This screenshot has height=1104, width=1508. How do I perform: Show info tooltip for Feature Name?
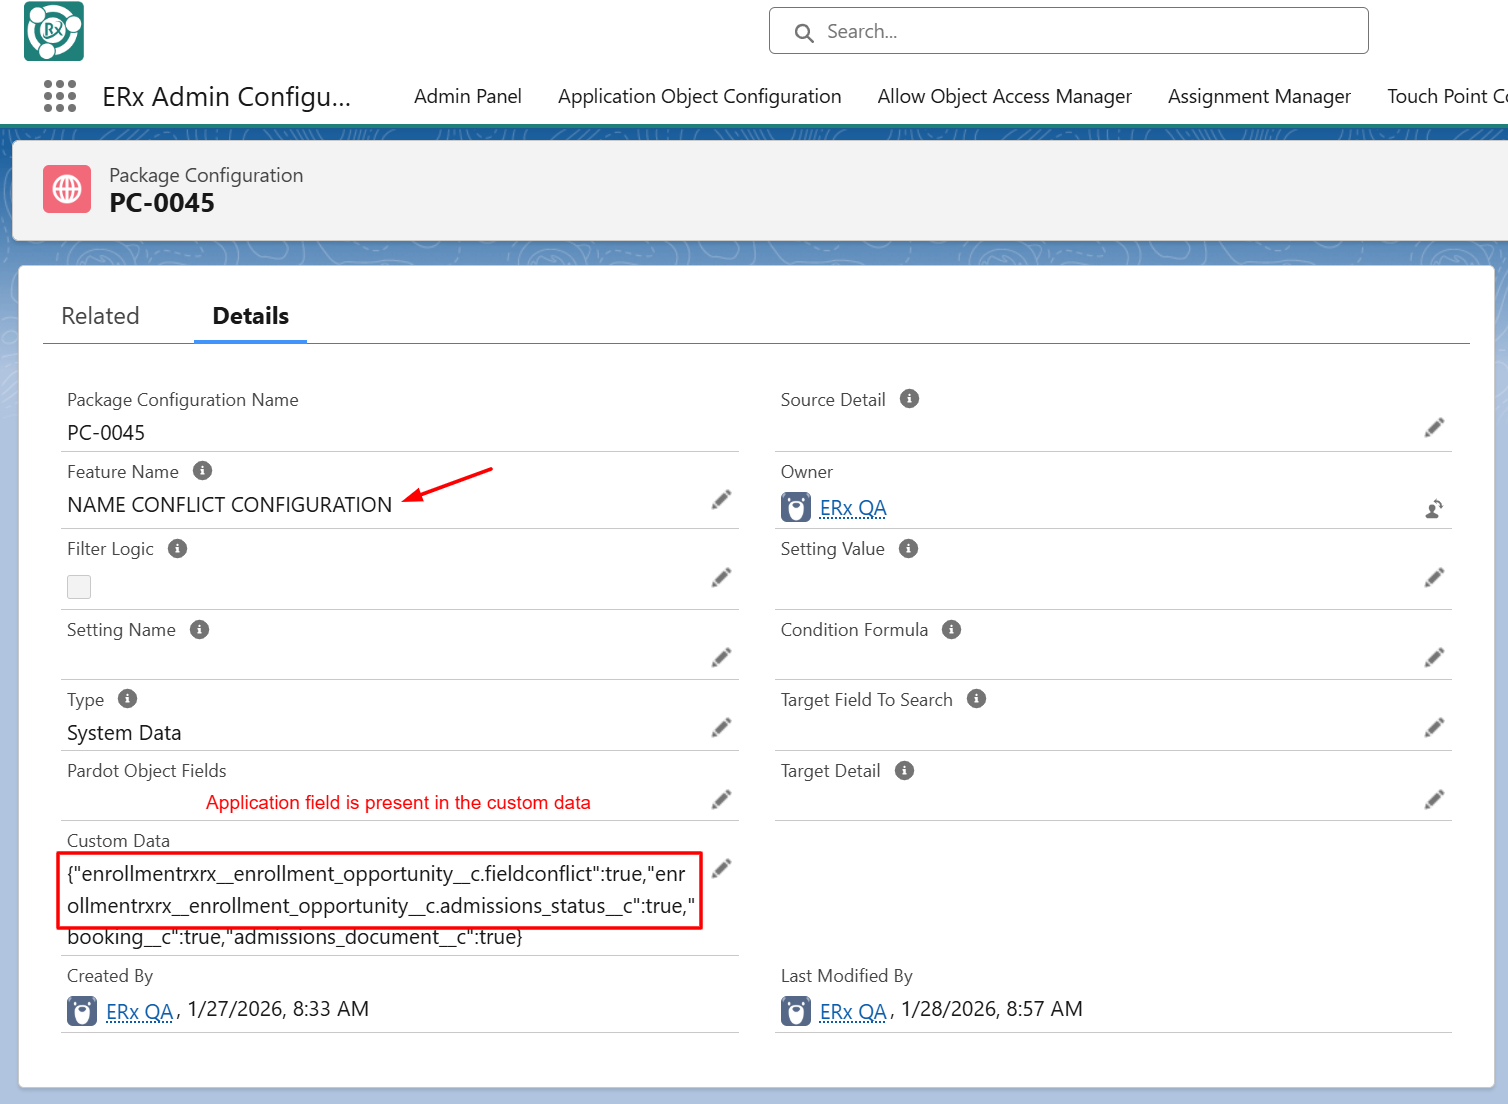coord(202,471)
